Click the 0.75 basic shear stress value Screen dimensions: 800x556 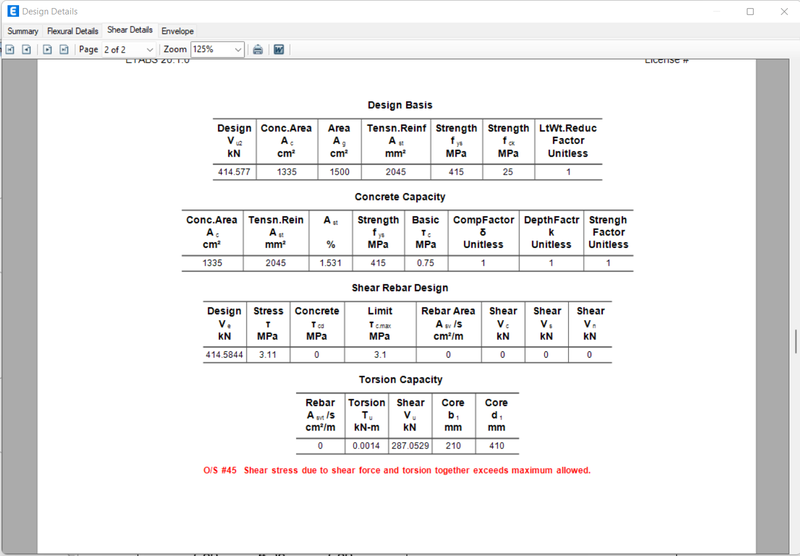(426, 263)
